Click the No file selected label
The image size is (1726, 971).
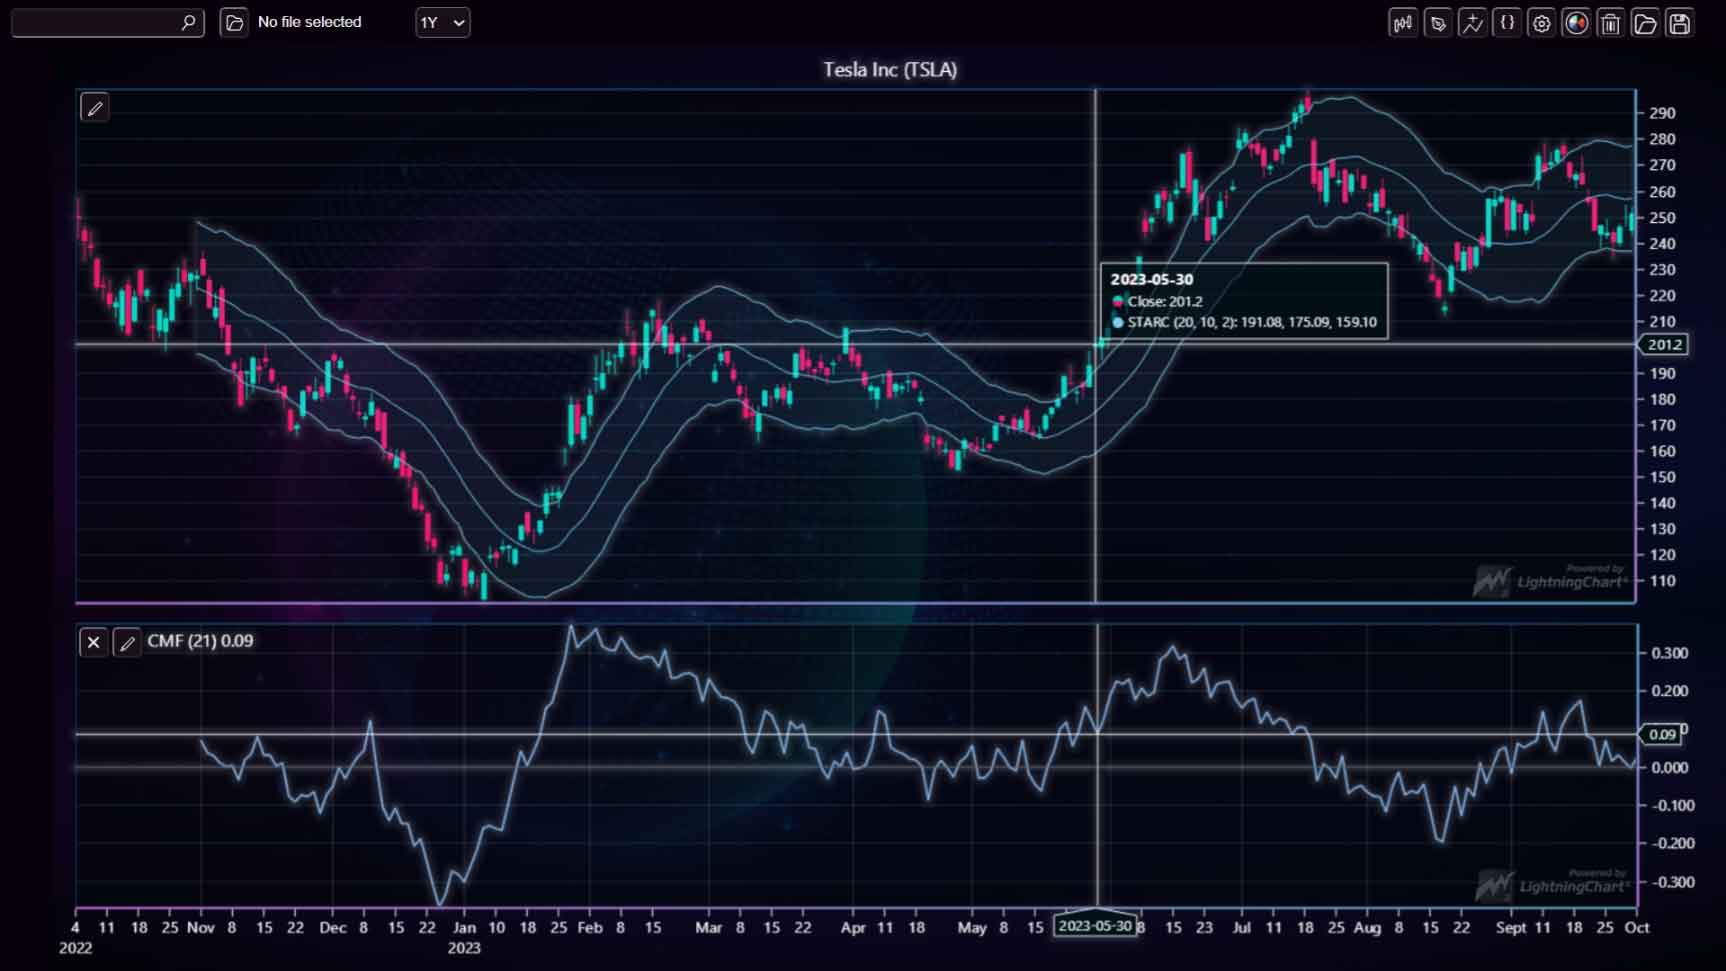(309, 22)
